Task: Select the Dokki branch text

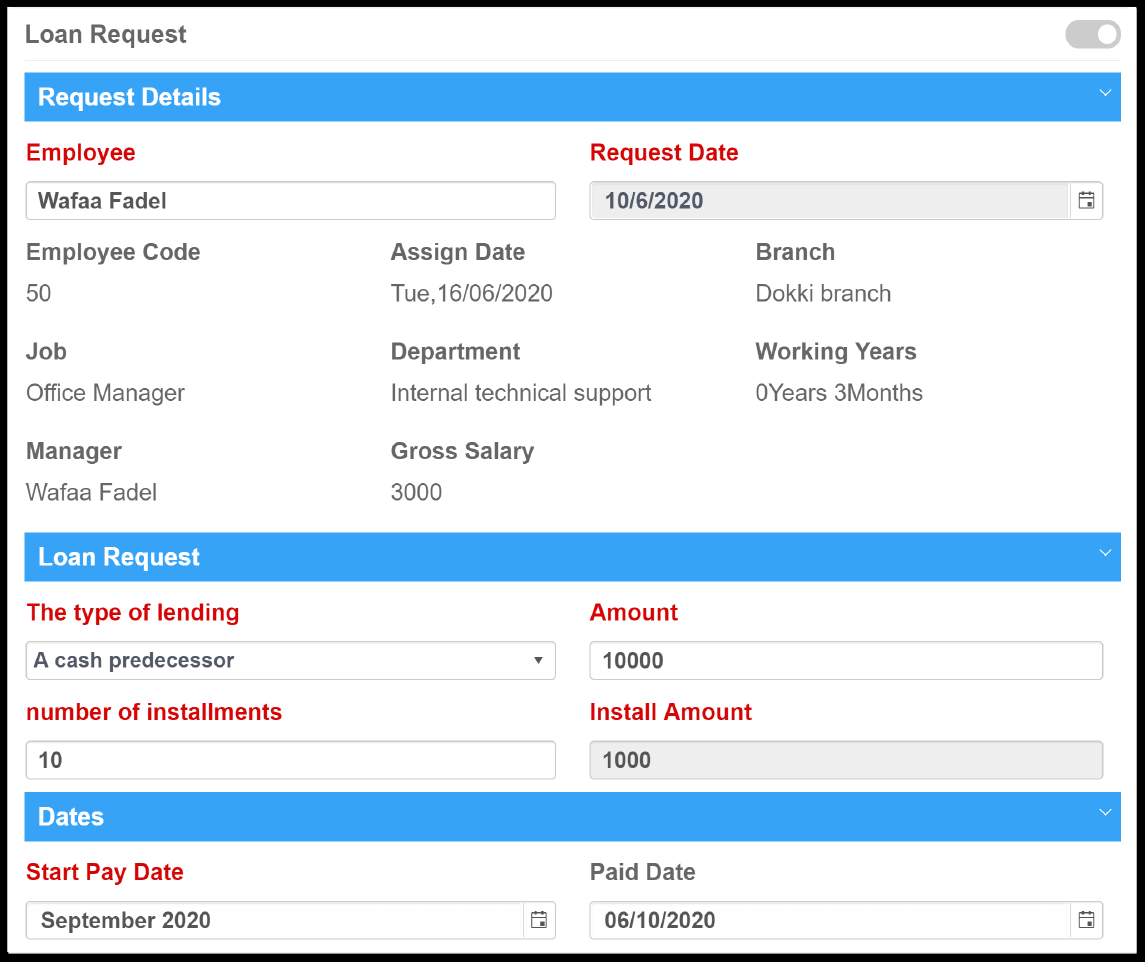Action: [823, 294]
